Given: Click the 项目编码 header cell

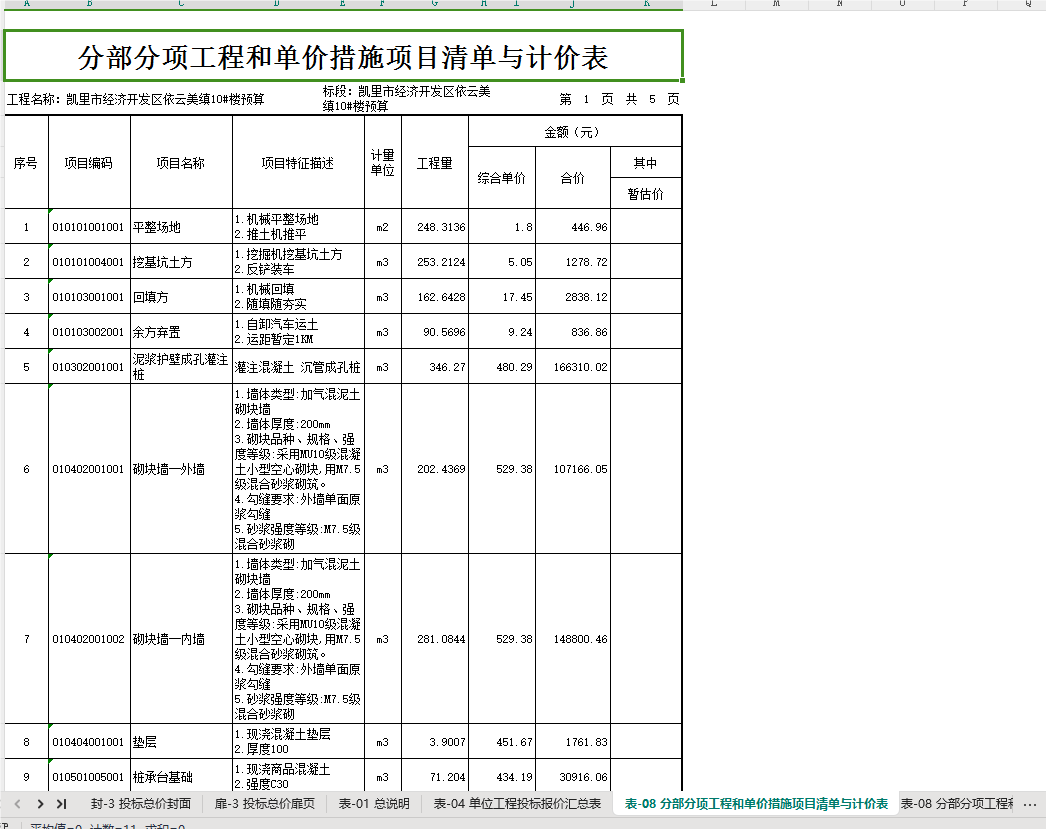Looking at the screenshot, I should 89,163.
